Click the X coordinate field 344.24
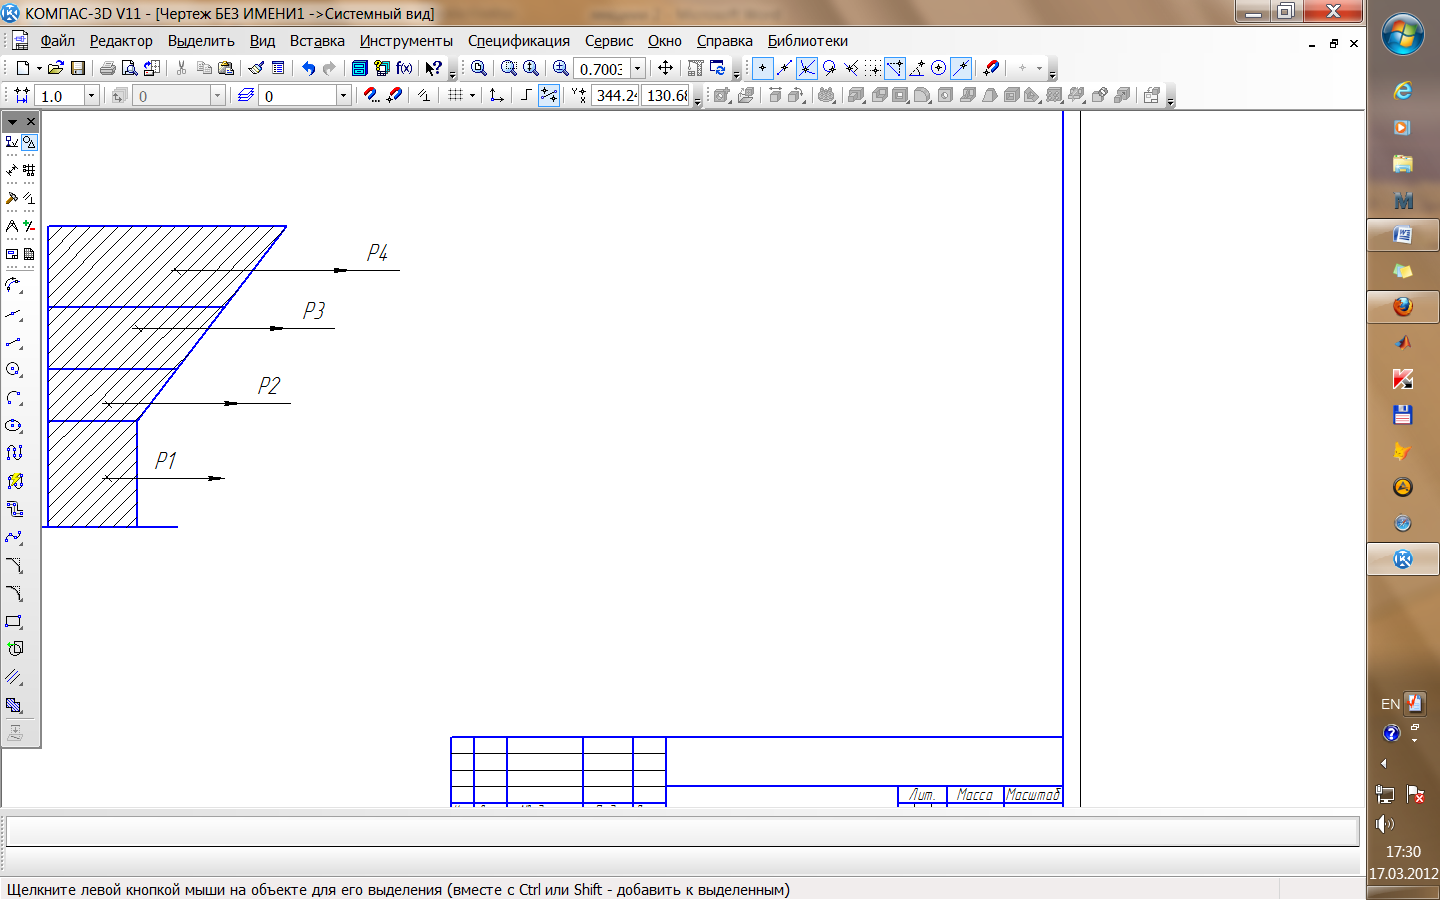The width and height of the screenshot is (1440, 900). coord(615,96)
